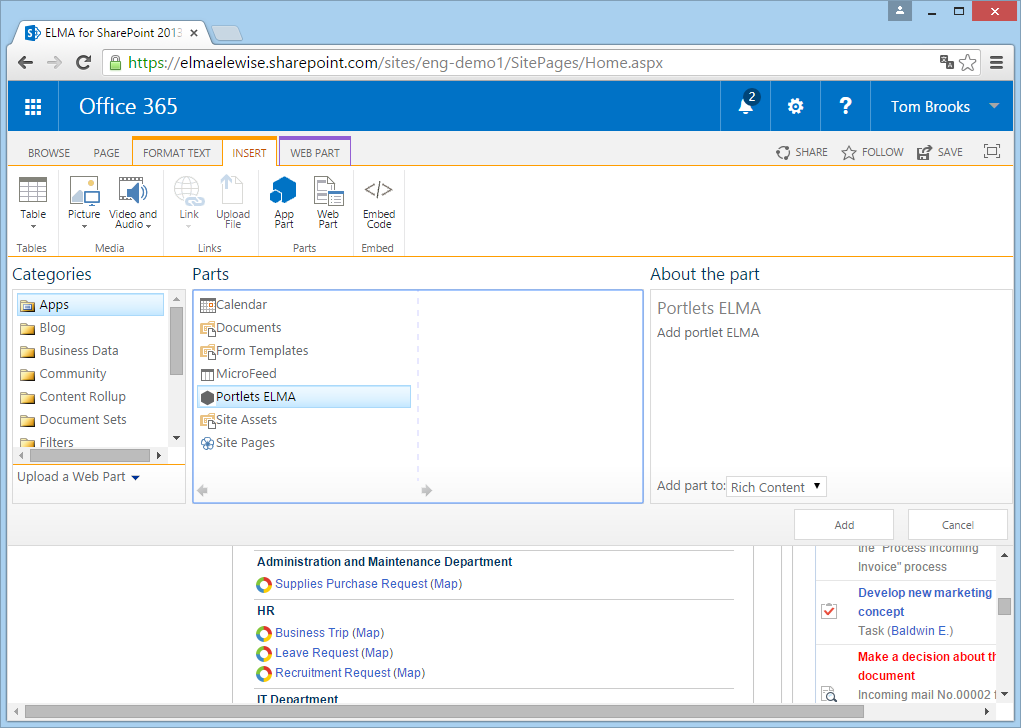The image size is (1021, 728).
Task: Pick Portlets ELMA part
Action: (304, 397)
